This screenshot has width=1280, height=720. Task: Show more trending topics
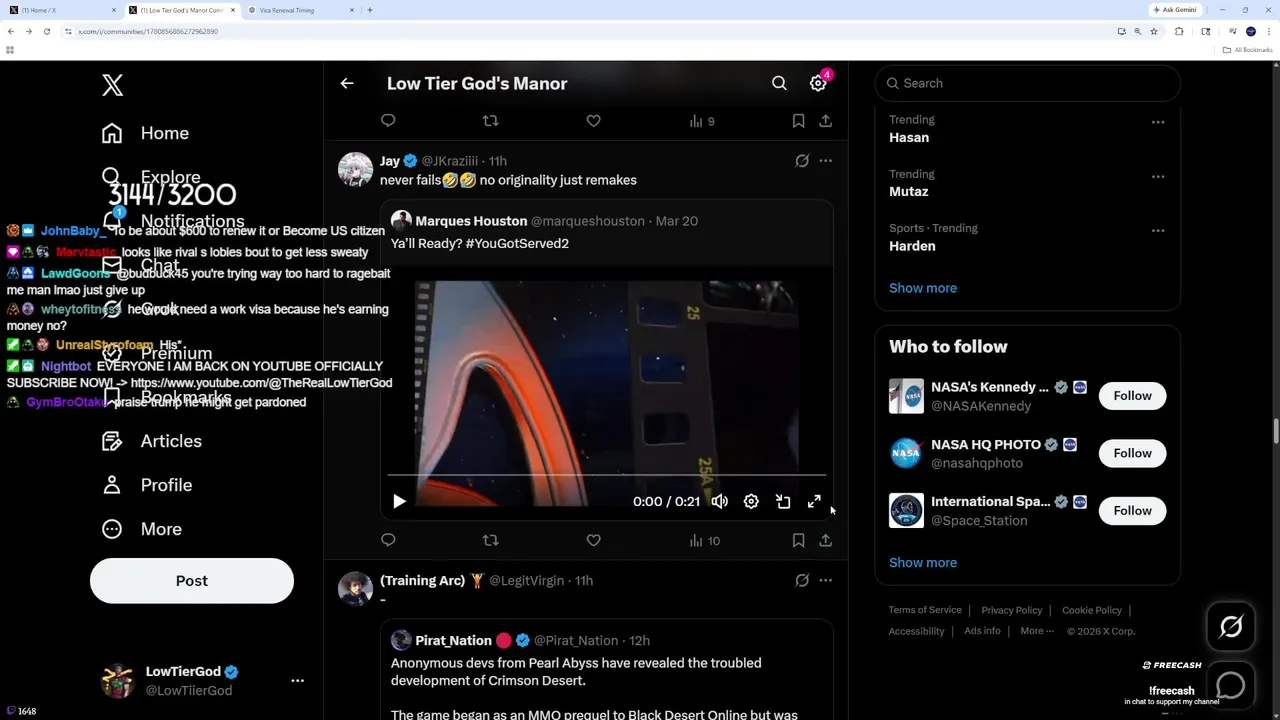923,288
